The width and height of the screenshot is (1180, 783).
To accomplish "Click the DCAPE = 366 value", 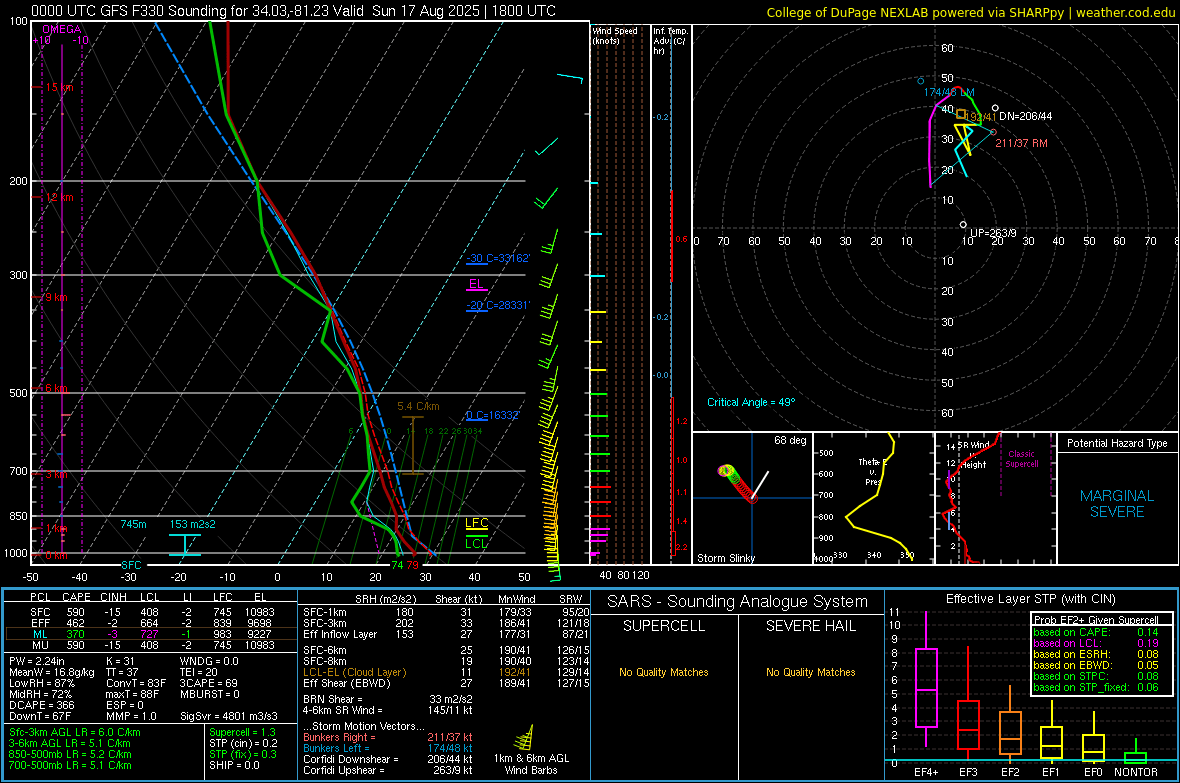I will pyautogui.click(x=41, y=705).
